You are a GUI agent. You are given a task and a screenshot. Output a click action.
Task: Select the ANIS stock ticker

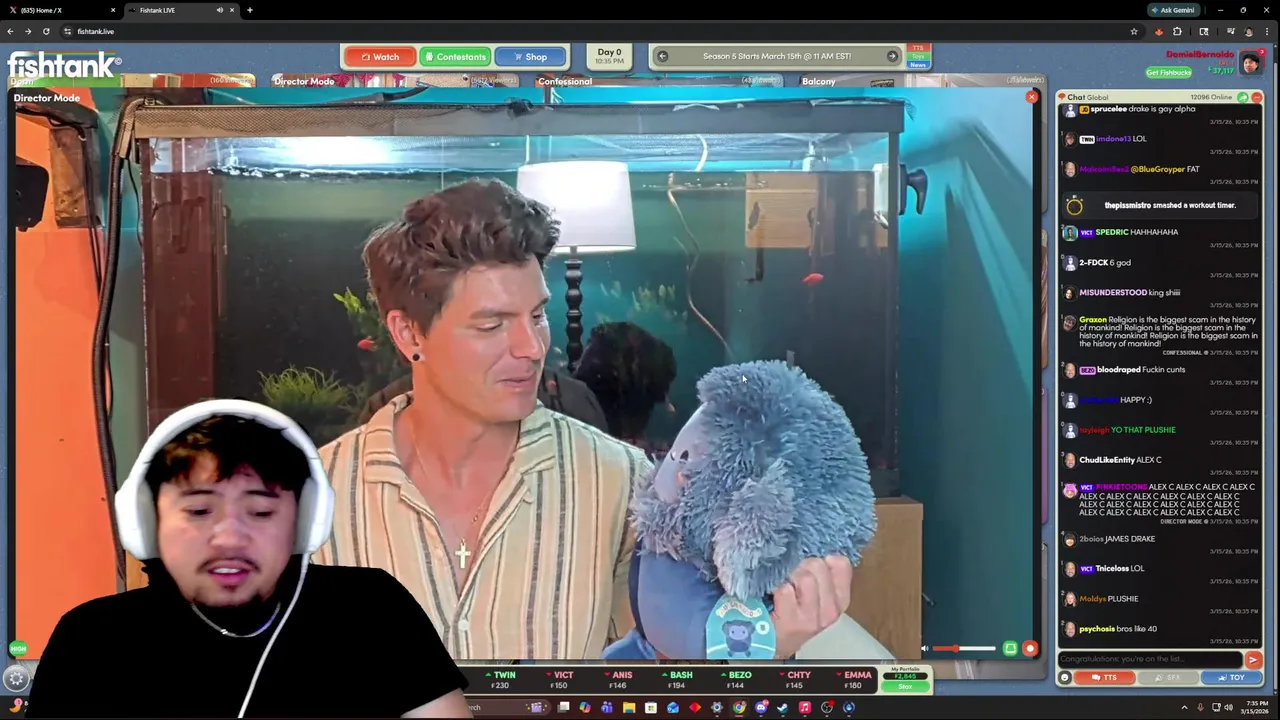pos(617,680)
